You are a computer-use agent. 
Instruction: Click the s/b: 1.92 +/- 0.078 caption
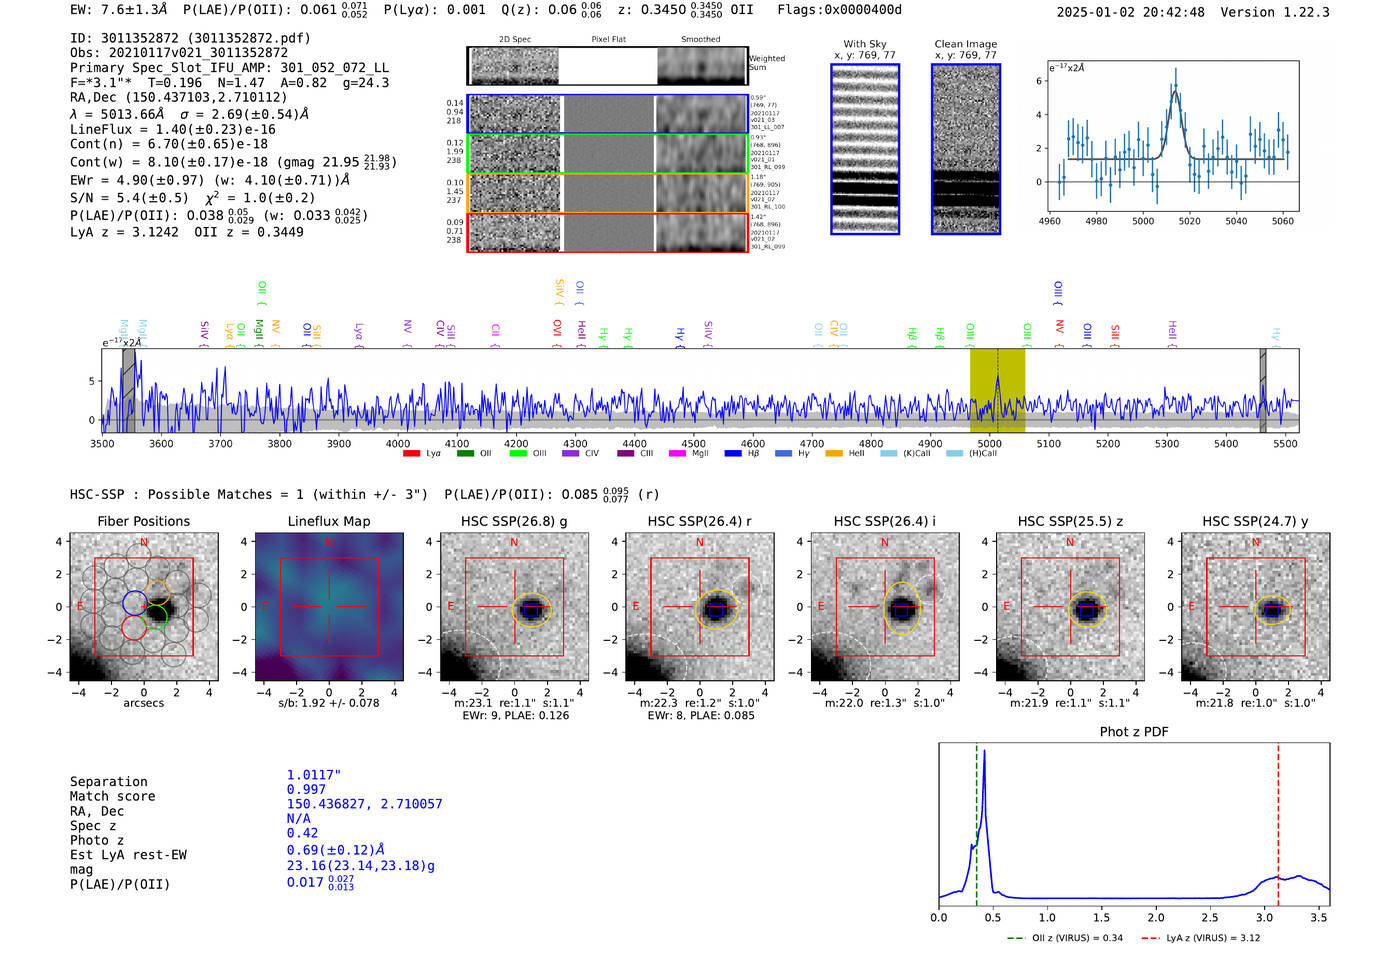pyautogui.click(x=329, y=703)
